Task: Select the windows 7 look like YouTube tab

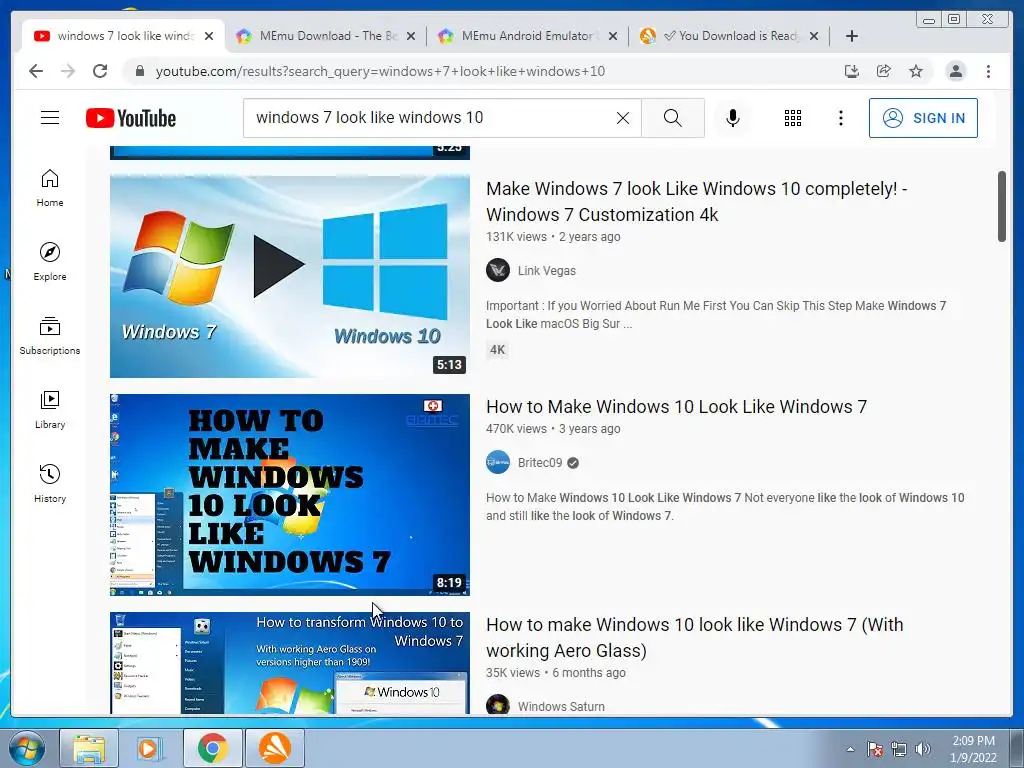Action: 123,36
